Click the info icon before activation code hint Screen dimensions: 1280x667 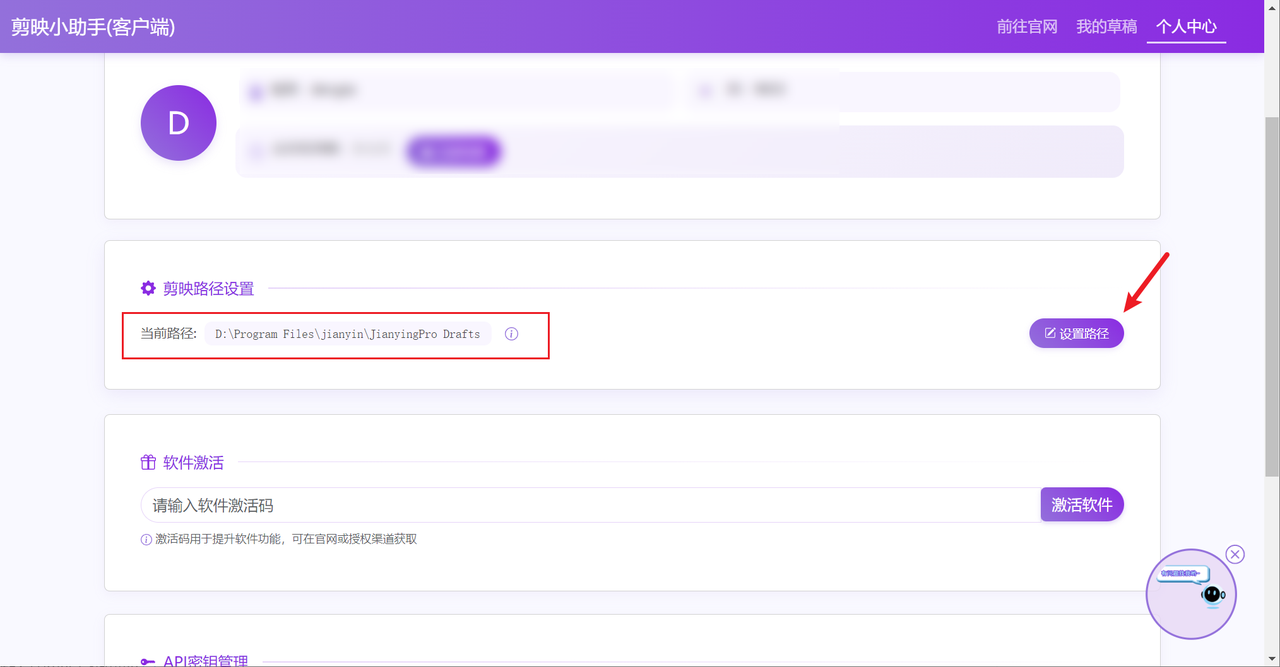146,539
